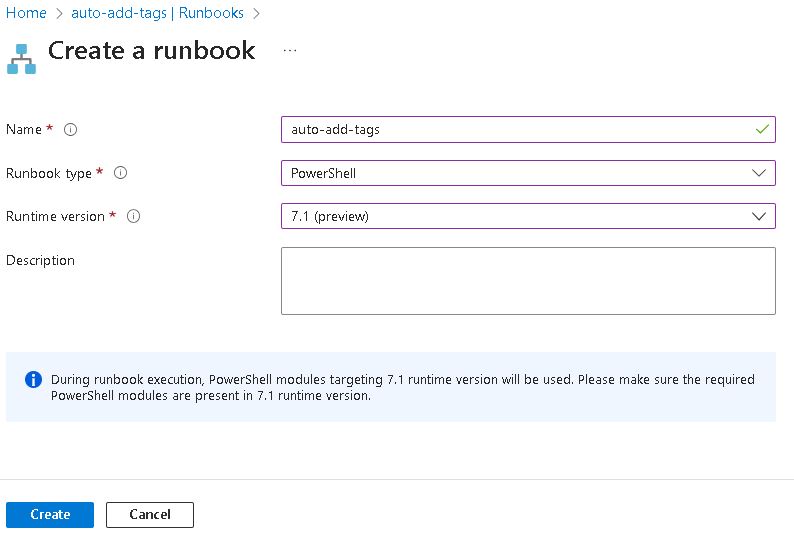The image size is (794, 535).
Task: Click the info icon next to Name
Action: [x=71, y=129]
